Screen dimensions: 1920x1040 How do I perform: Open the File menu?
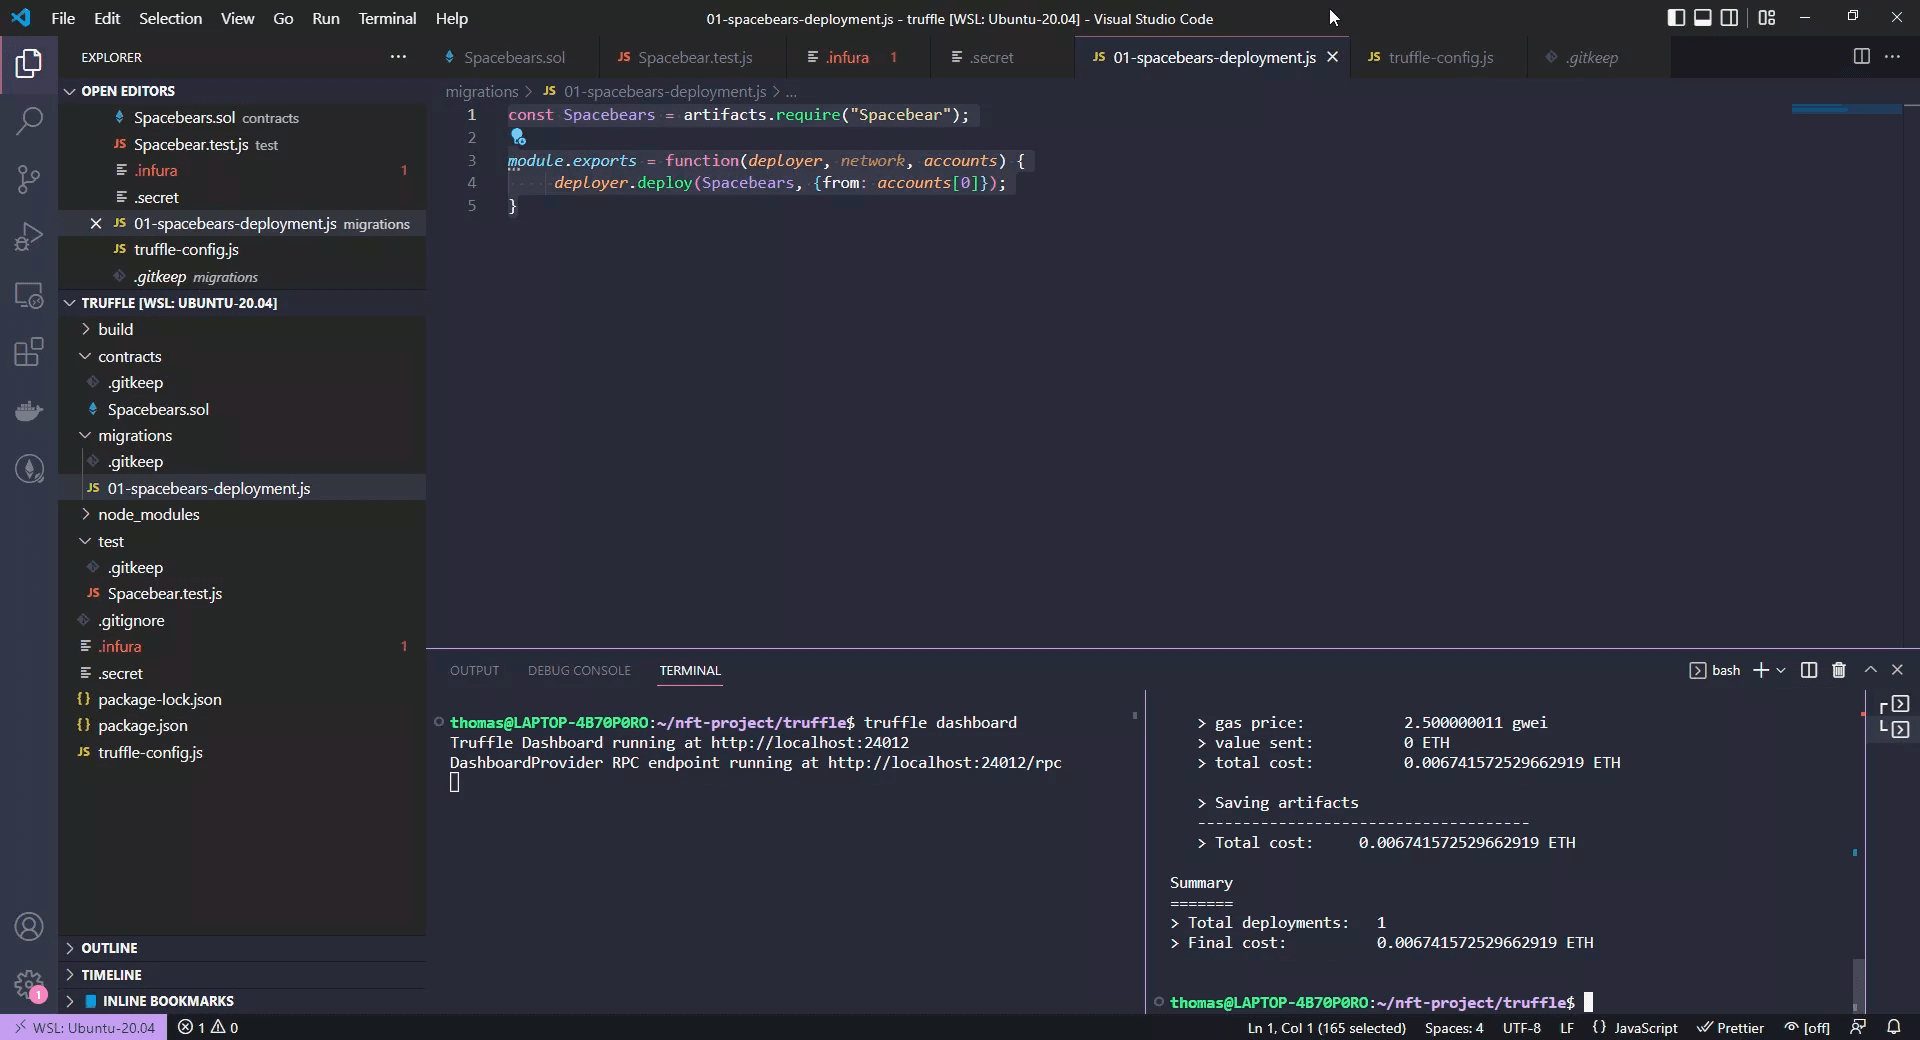coord(63,18)
